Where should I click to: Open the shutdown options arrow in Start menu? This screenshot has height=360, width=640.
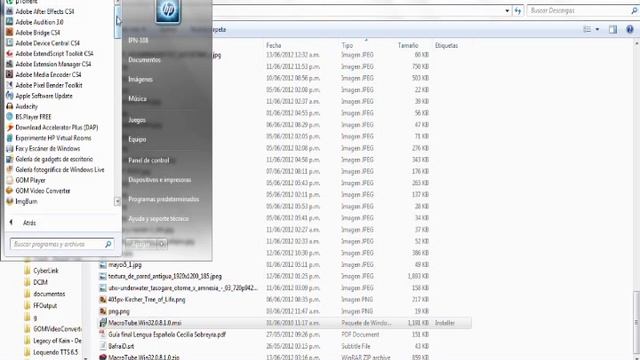click(x=162, y=244)
